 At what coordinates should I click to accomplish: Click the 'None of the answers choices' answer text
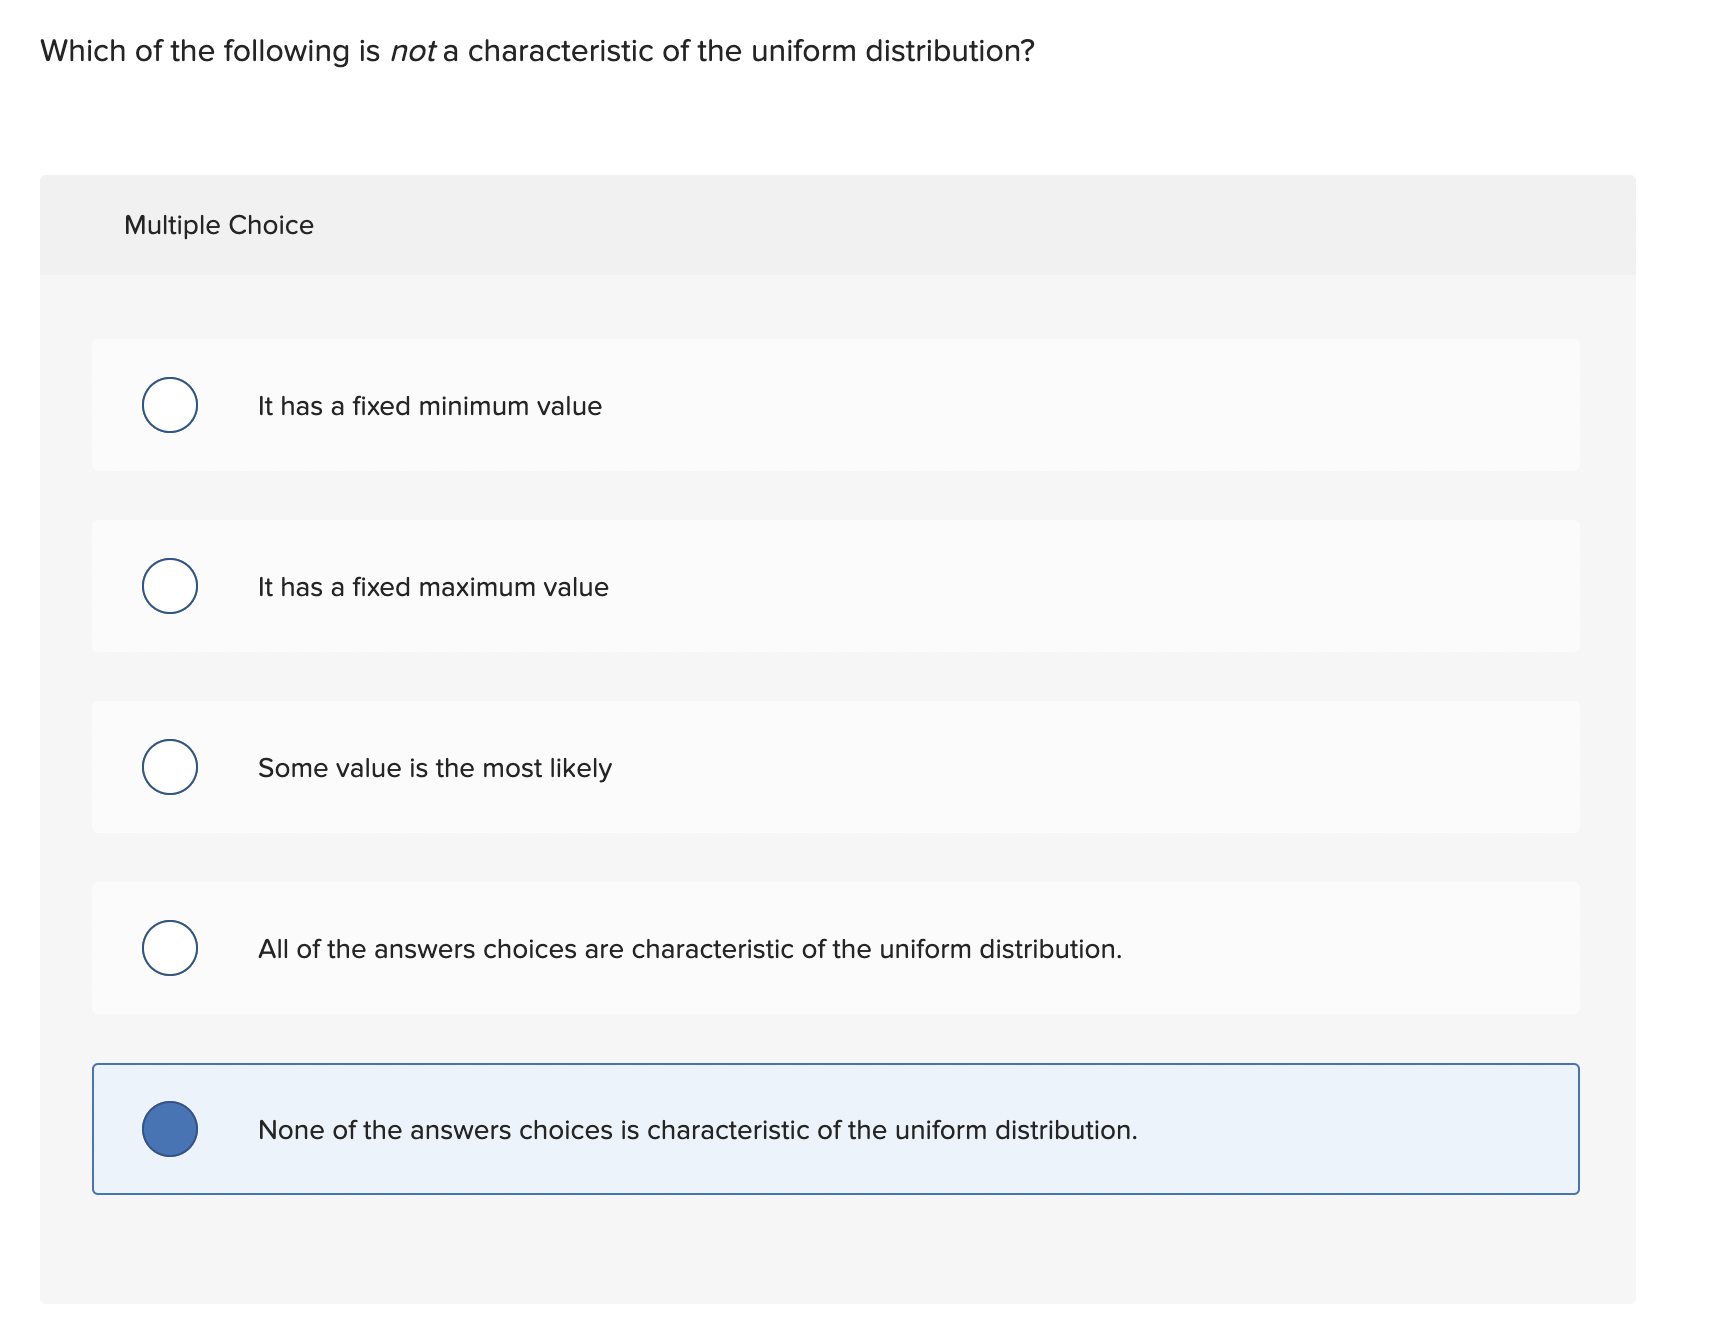698,1130
